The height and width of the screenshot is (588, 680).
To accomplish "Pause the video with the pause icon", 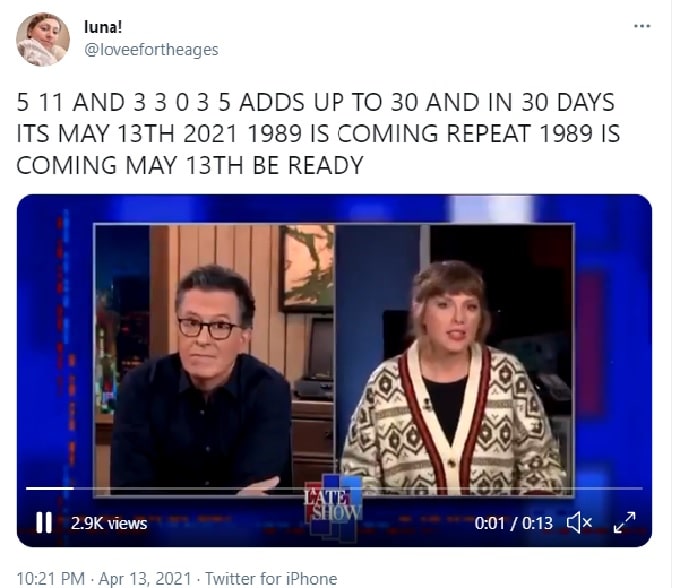I will click(43, 523).
